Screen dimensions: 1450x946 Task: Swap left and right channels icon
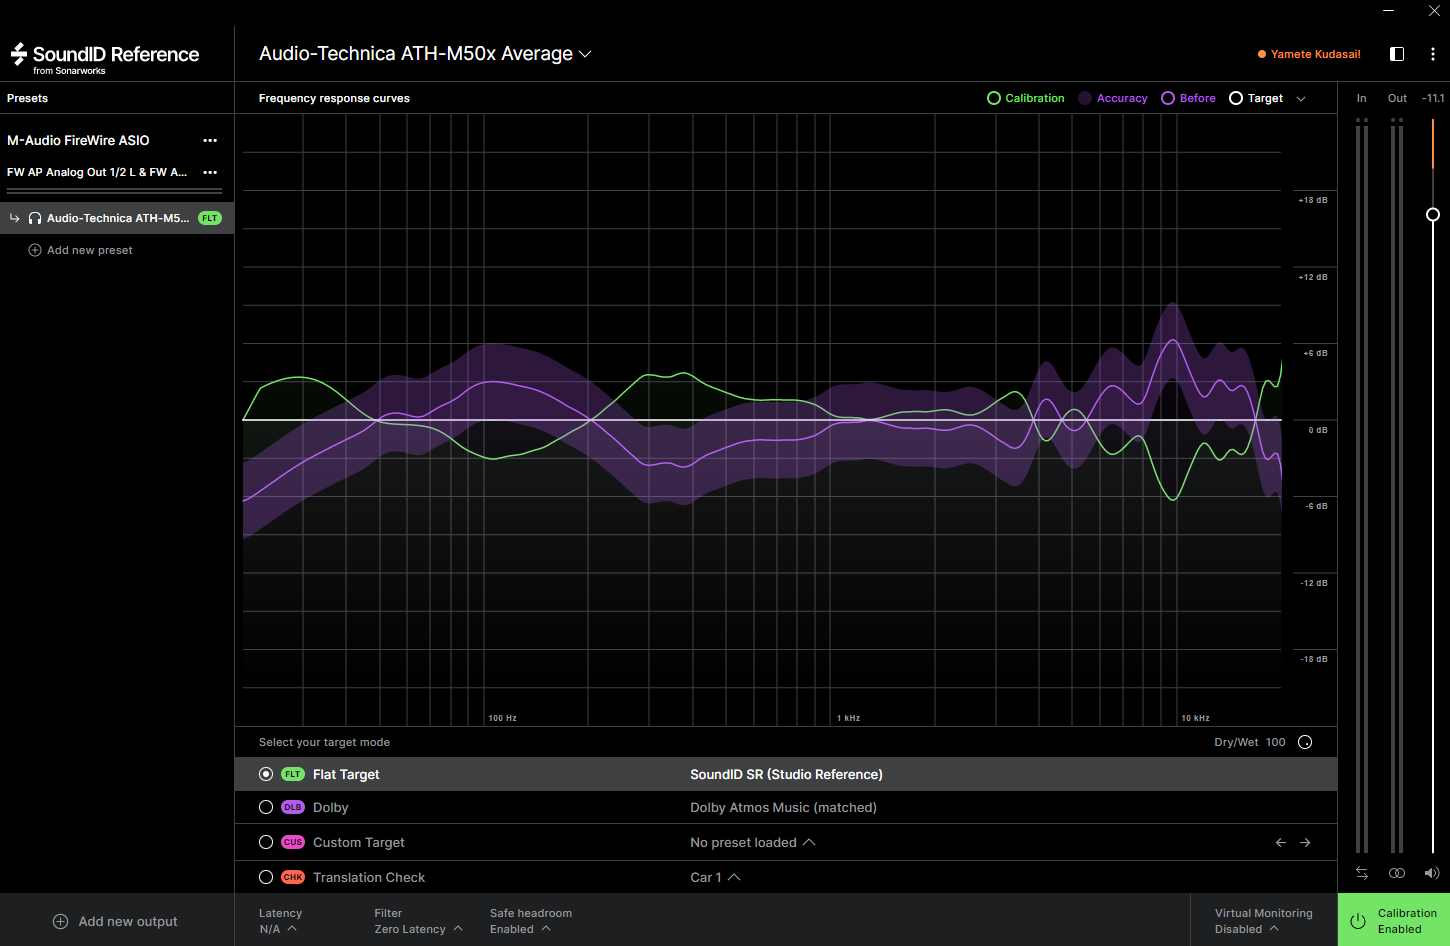[x=1362, y=873]
